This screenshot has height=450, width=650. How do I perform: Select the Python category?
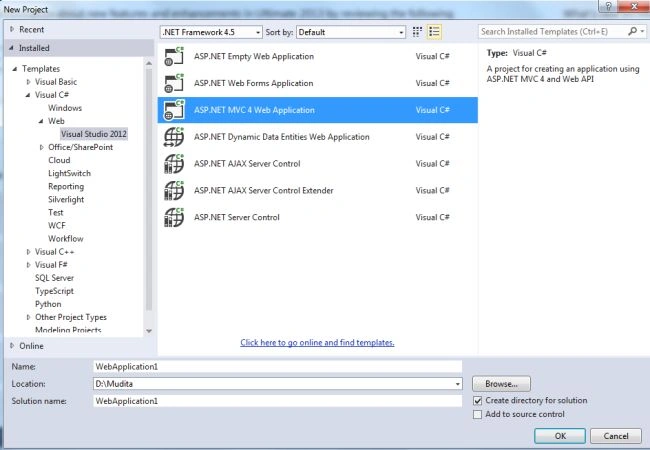pyautogui.click(x=48, y=304)
